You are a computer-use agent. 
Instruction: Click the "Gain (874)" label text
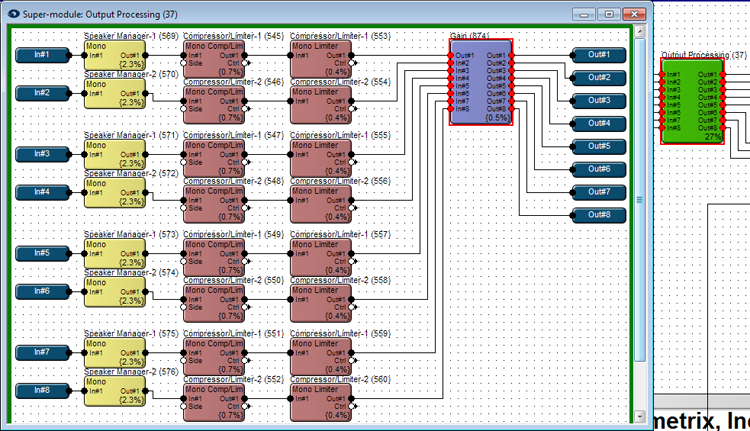[470, 36]
